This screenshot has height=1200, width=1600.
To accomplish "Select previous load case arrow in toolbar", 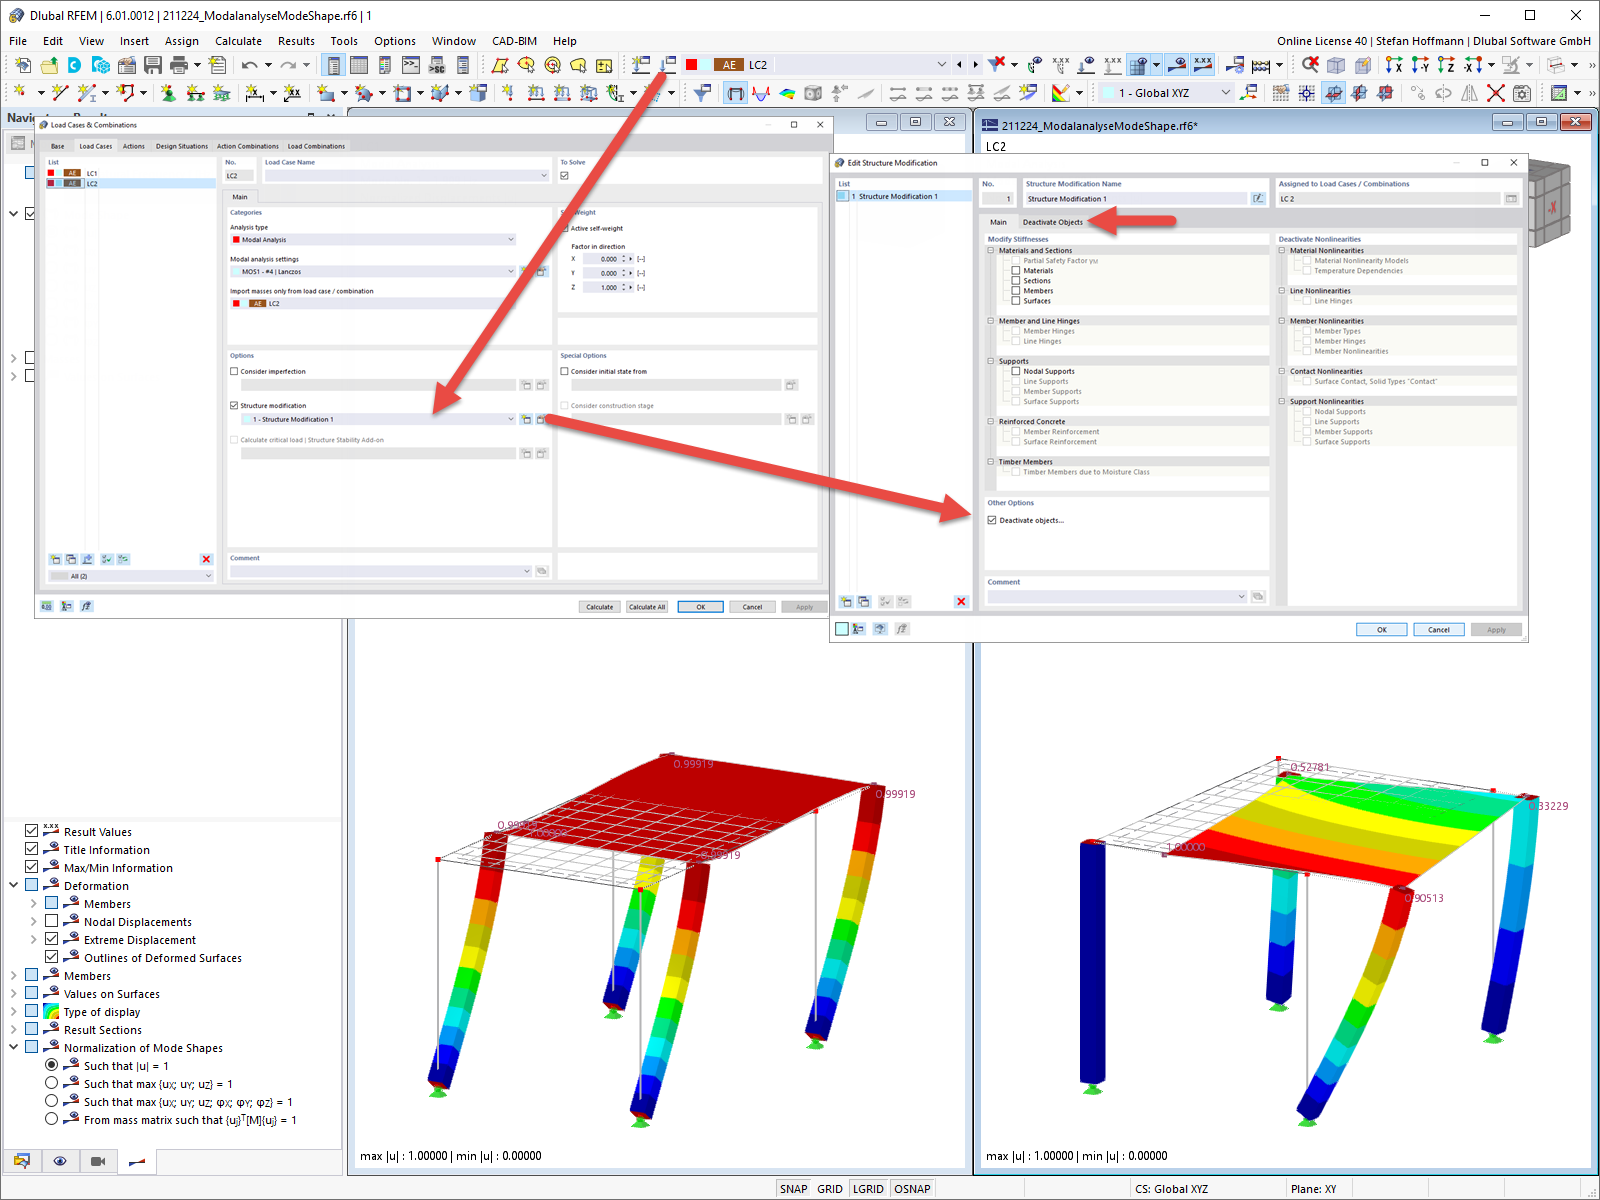I will [x=959, y=65].
